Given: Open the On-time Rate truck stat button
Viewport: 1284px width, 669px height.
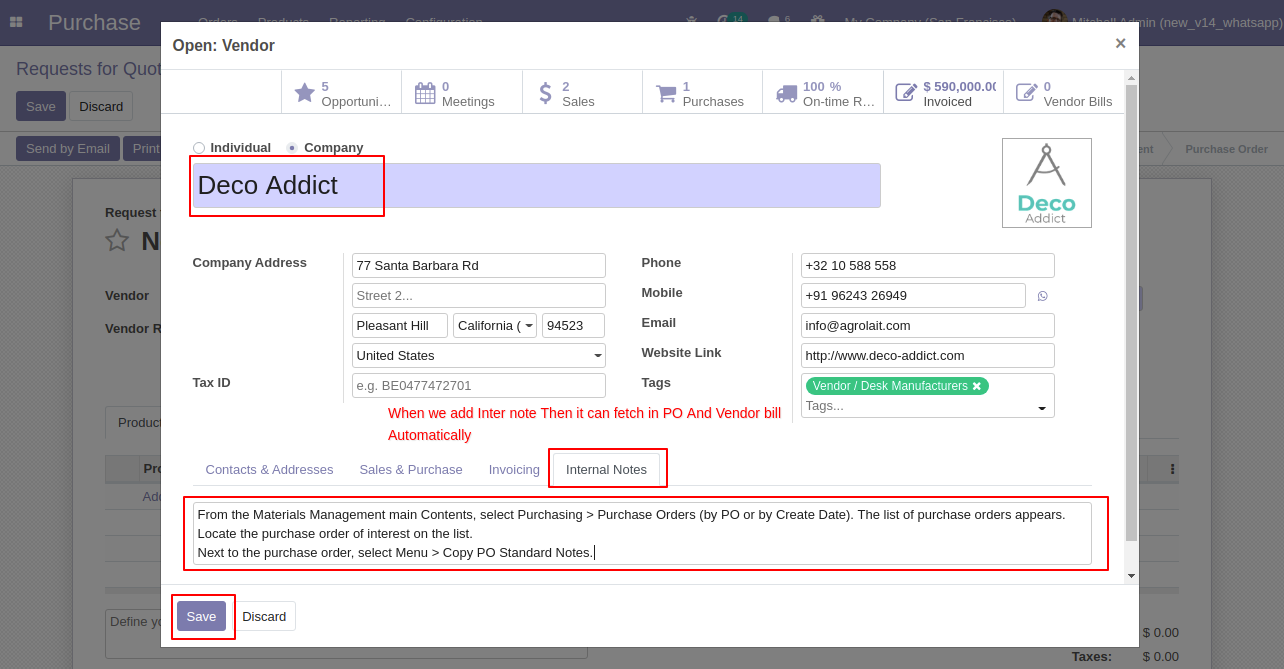Looking at the screenshot, I should click(x=823, y=93).
